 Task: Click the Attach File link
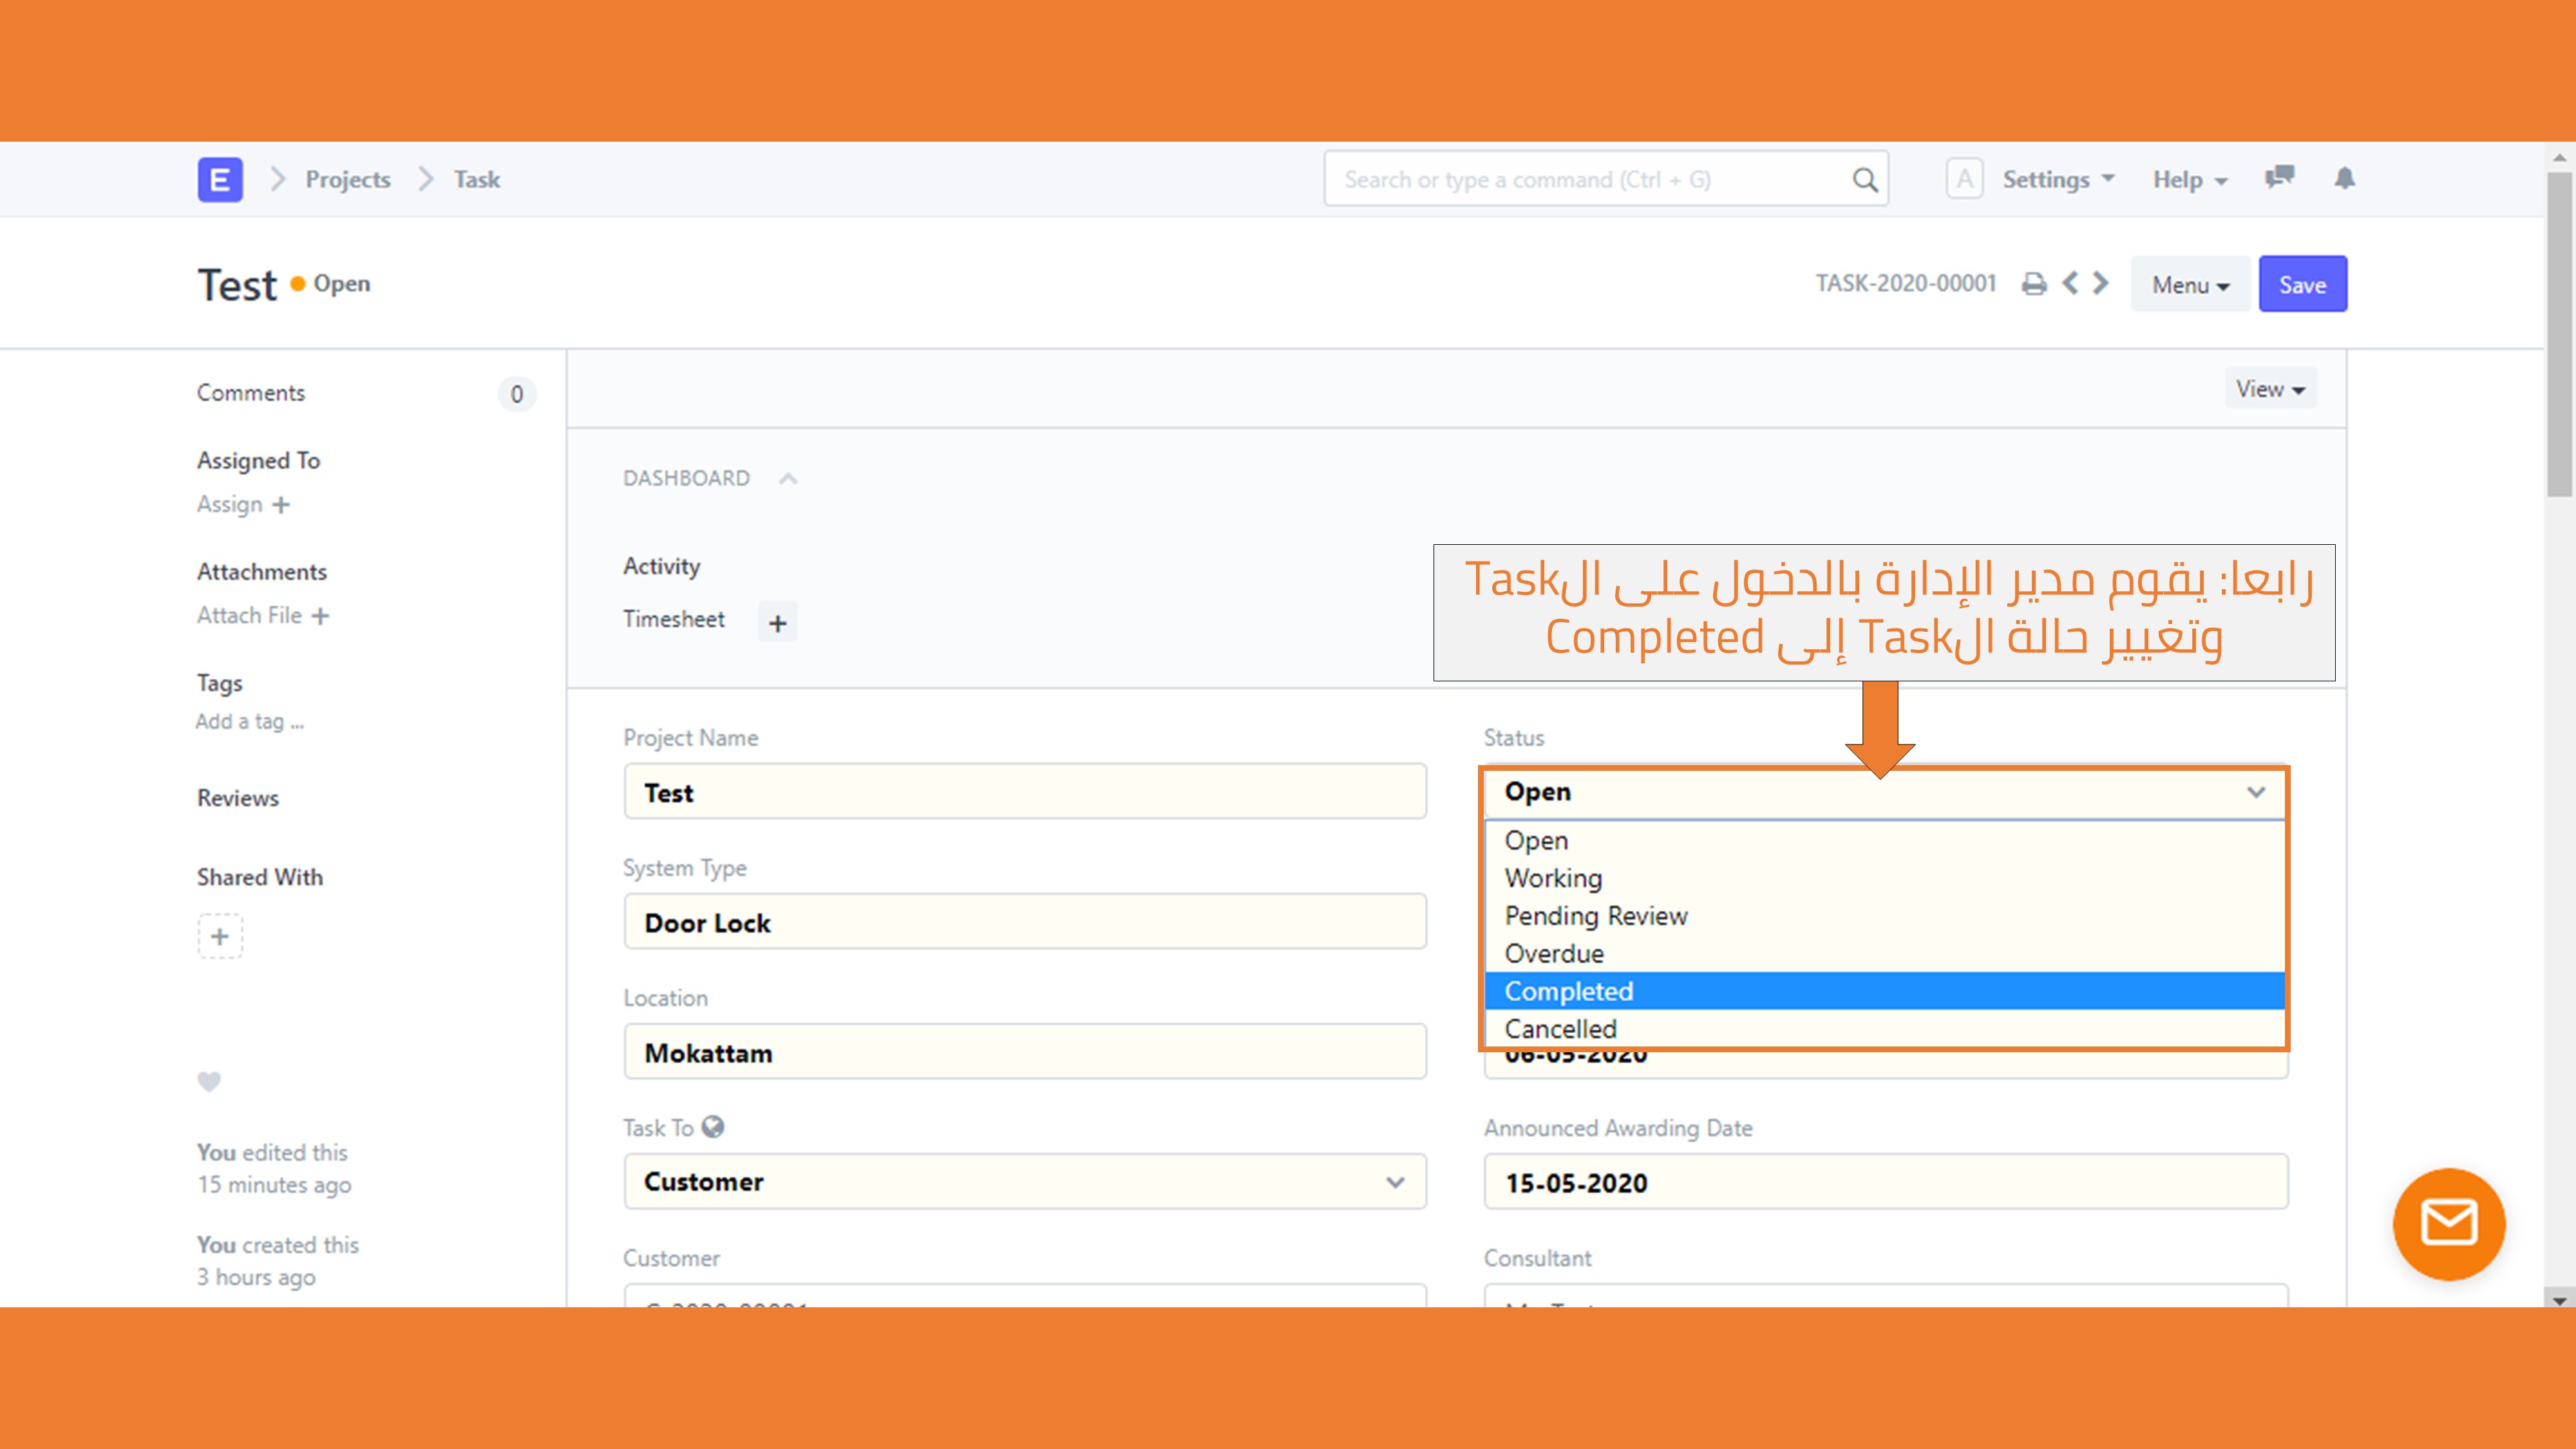click(249, 615)
